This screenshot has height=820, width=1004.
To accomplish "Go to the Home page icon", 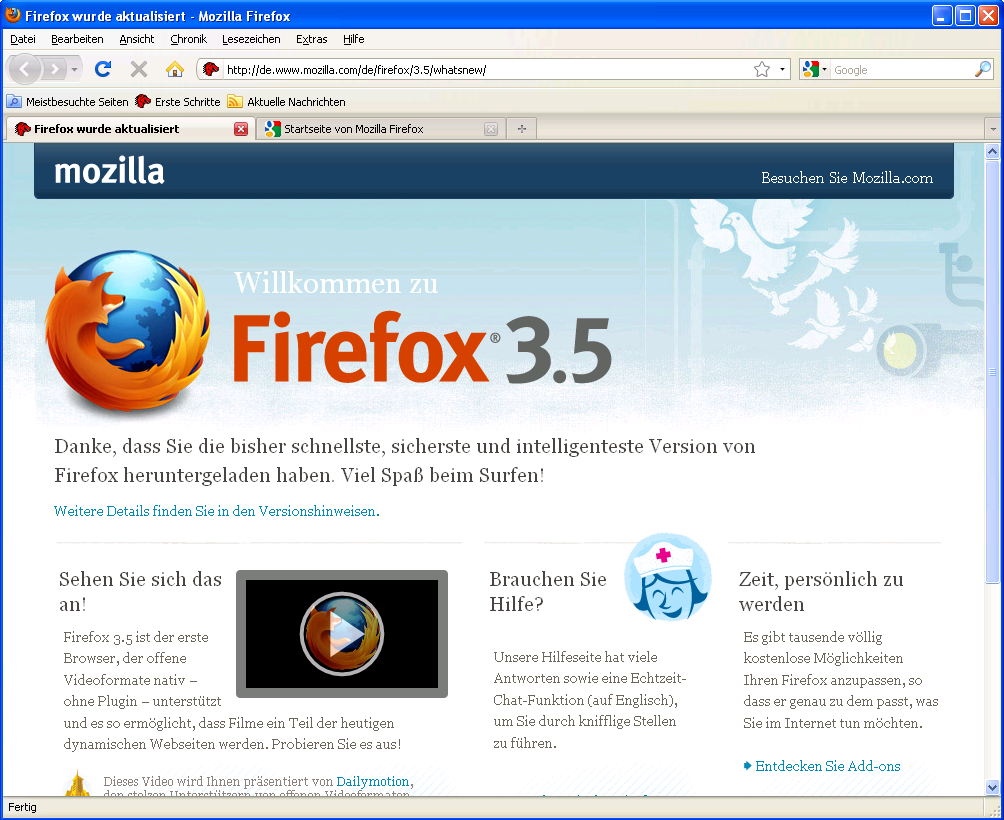I will 175,68.
